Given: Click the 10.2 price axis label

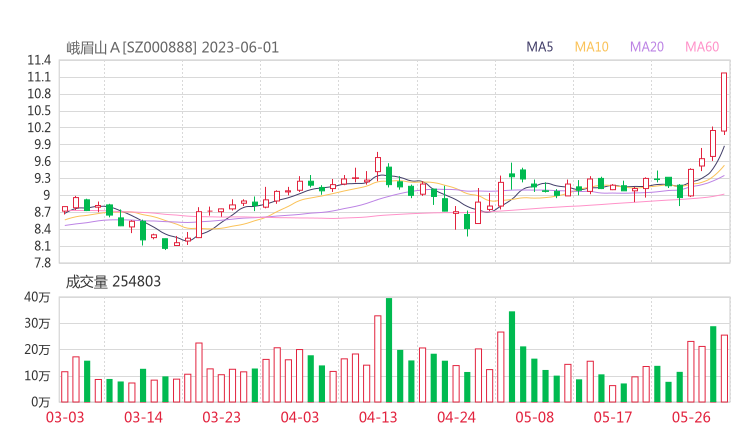Looking at the screenshot, I should pos(39,128).
